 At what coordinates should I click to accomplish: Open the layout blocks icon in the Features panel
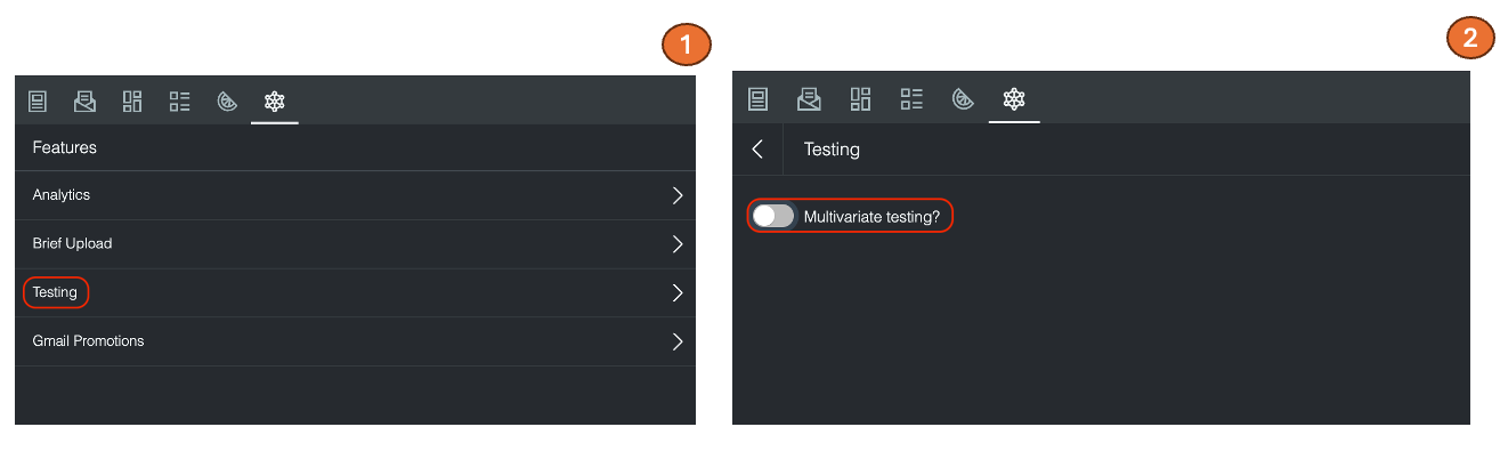point(132,101)
